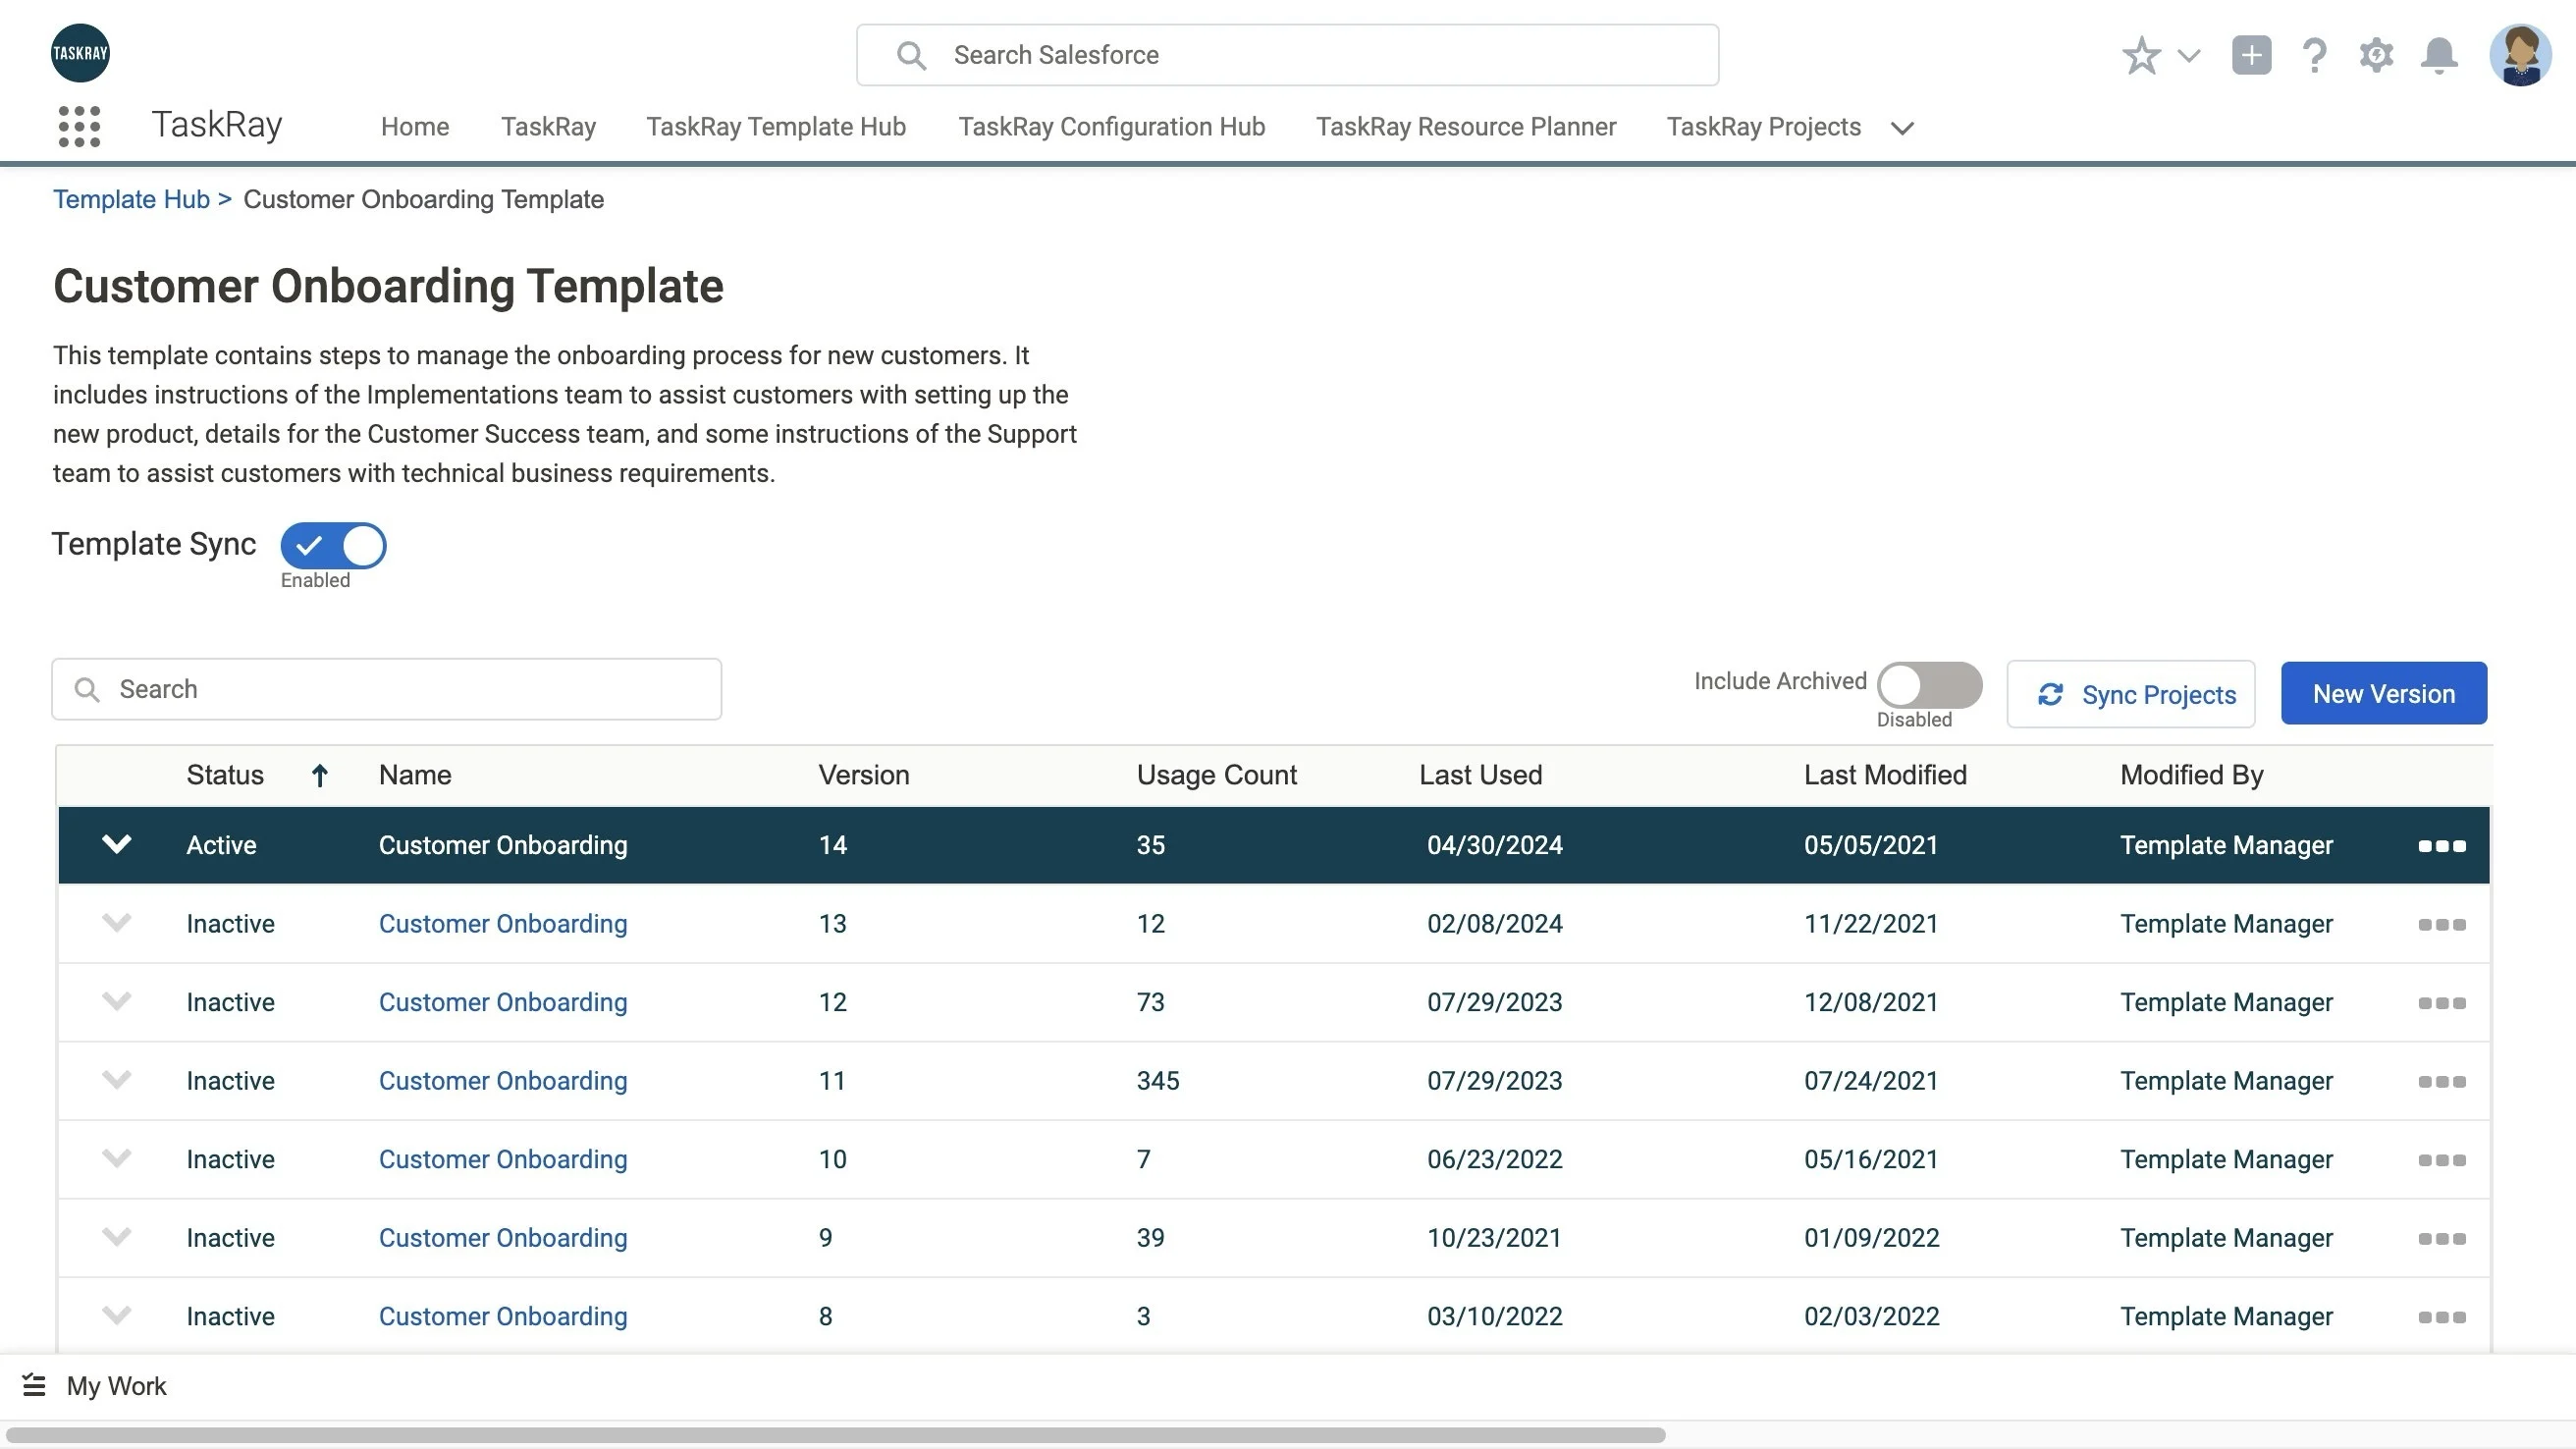The height and width of the screenshot is (1449, 2576).
Task: Open row actions for version 13
Action: tap(2441, 924)
